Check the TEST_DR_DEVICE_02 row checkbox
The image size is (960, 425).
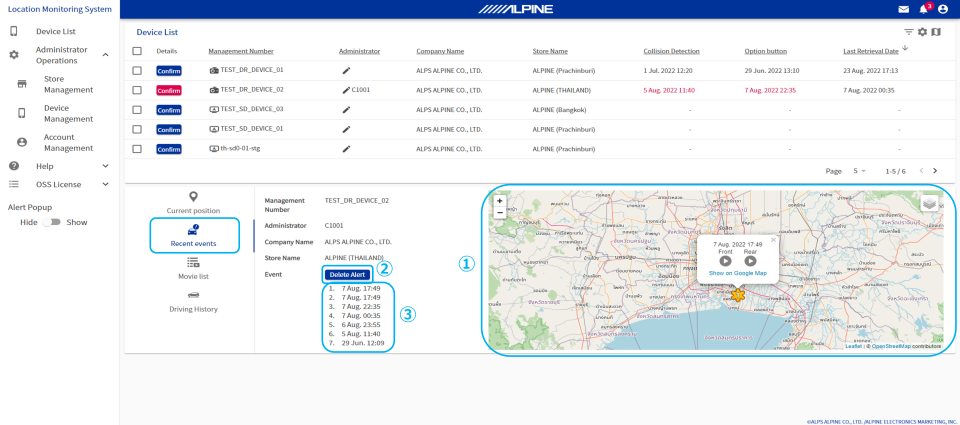137,90
